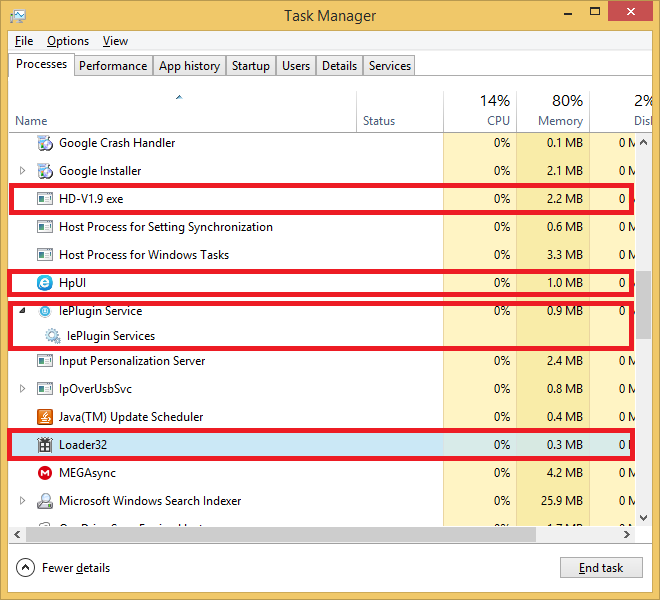Collapse the IePlugin Service group
Viewport: 660px width, 600px height.
pos(22,311)
